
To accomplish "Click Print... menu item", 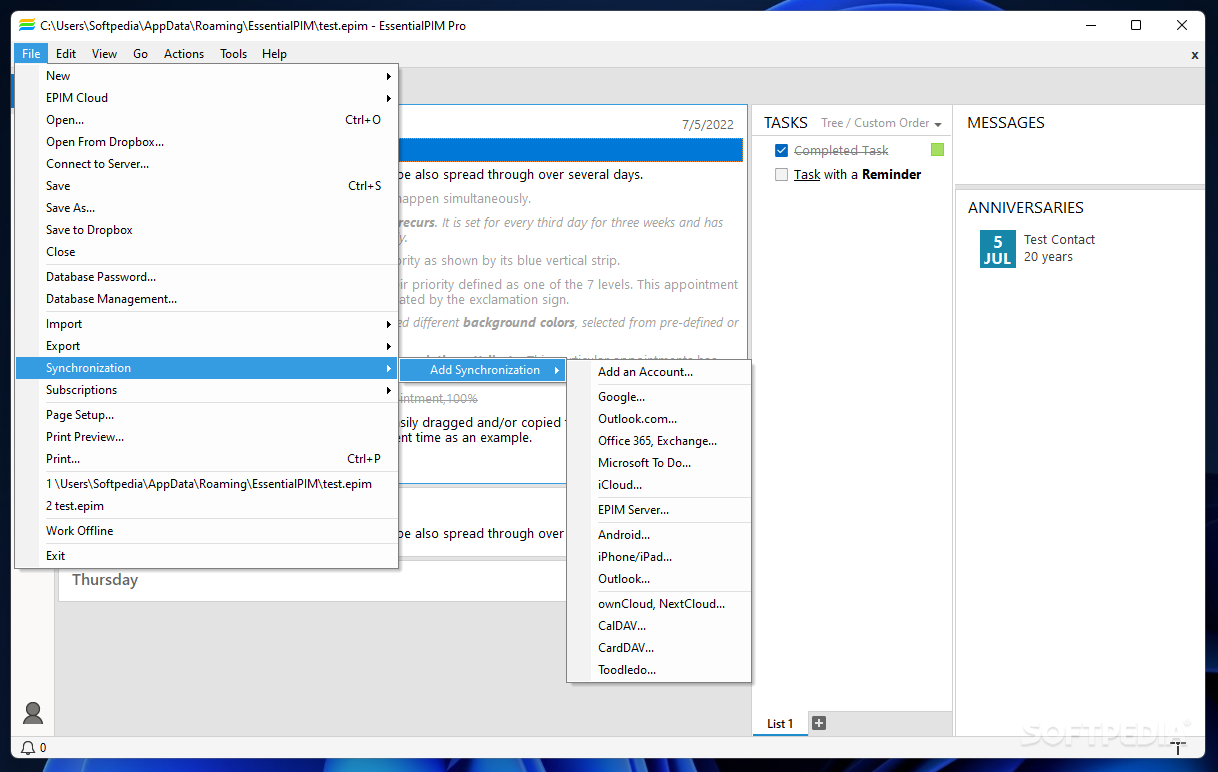I will pyautogui.click(x=207, y=459).
